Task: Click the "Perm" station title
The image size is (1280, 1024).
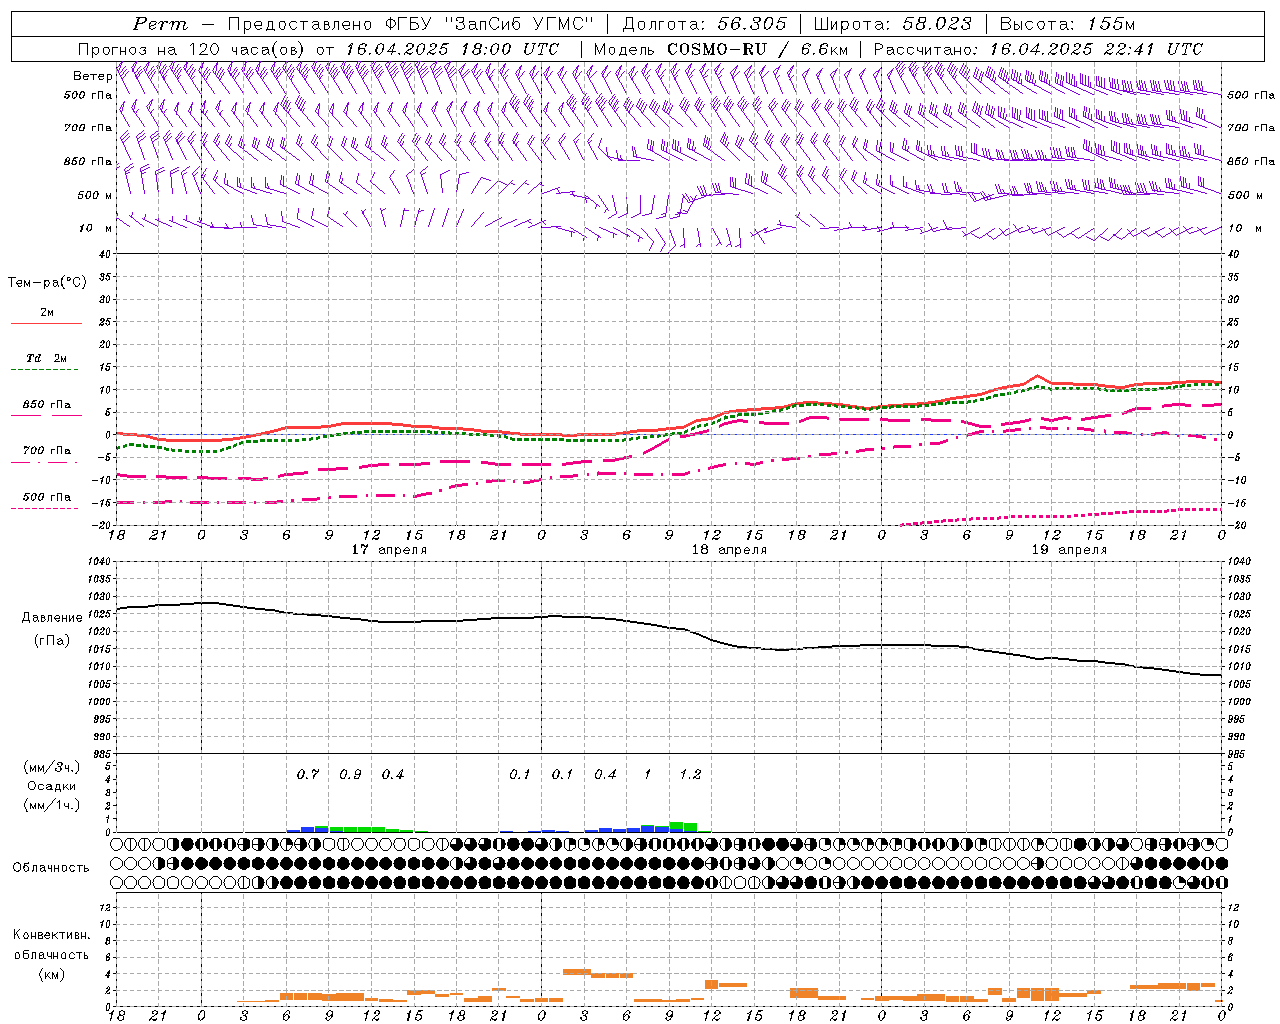Action: click(159, 24)
